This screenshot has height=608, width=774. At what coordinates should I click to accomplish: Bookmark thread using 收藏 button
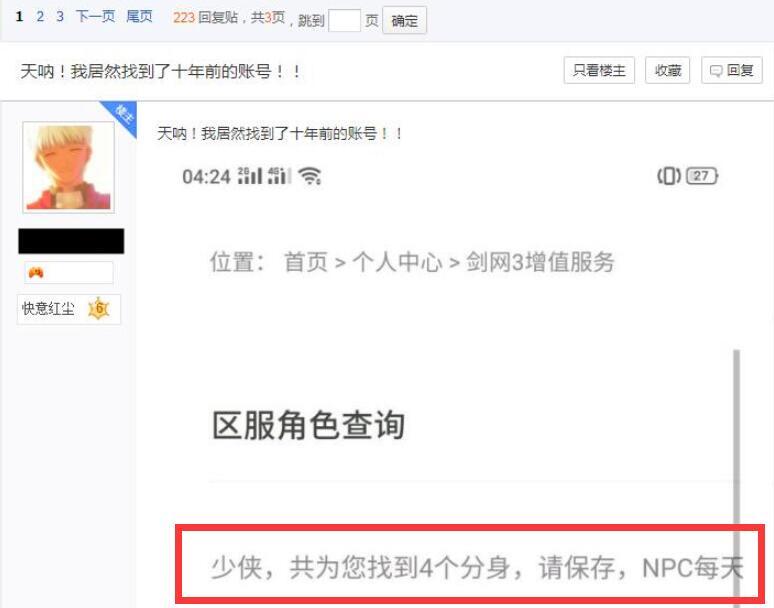[667, 71]
